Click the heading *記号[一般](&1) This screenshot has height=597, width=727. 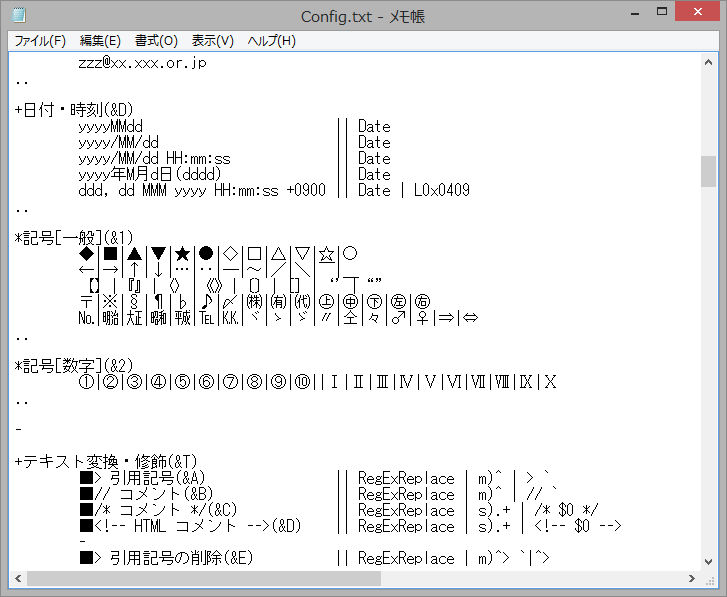pyautogui.click(x=74, y=238)
